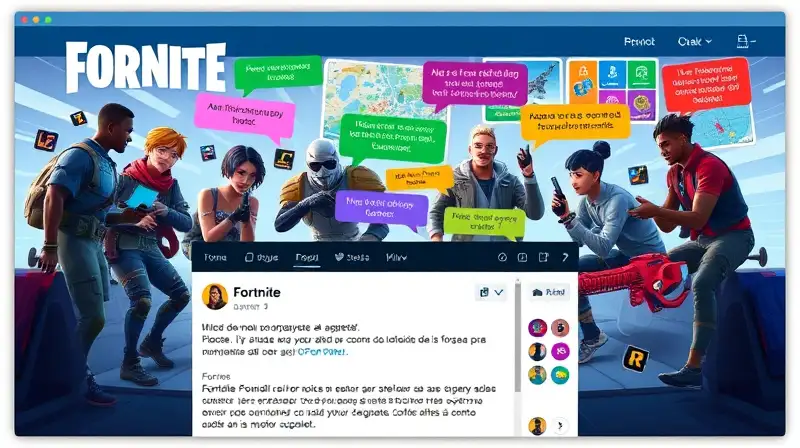
Task: Open the blue hyperlink in the post text
Action: coord(321,352)
